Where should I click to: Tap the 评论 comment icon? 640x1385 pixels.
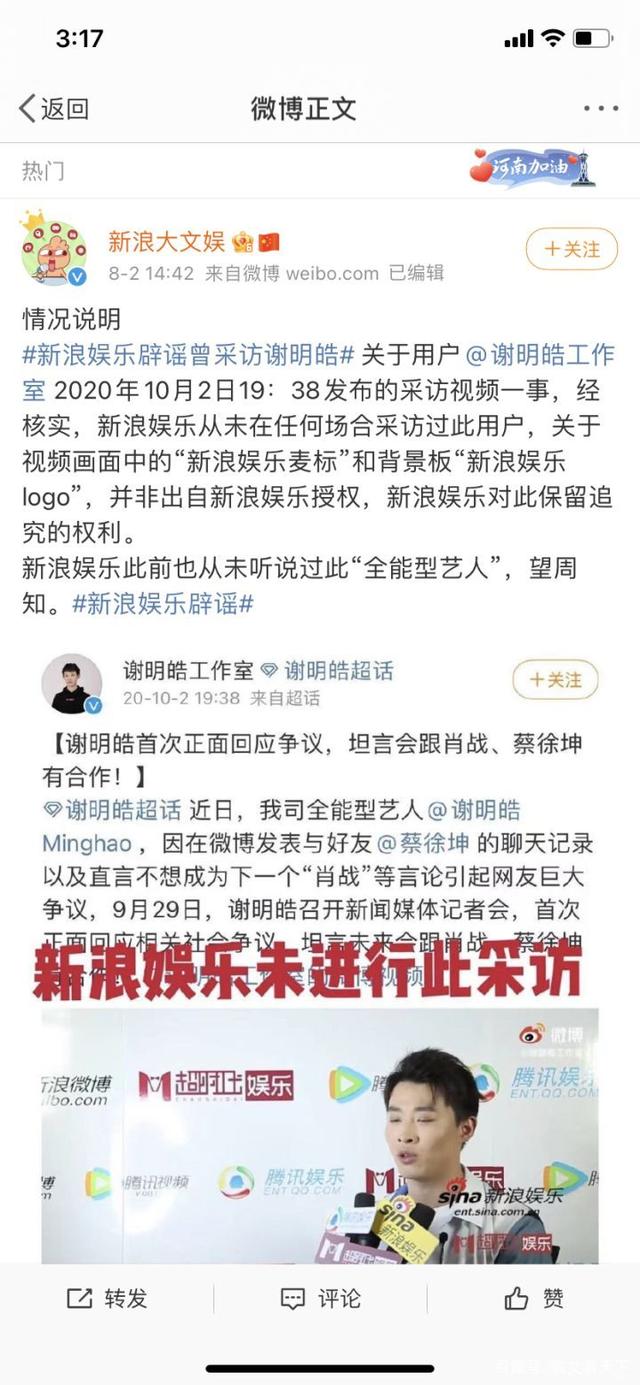[292, 1298]
